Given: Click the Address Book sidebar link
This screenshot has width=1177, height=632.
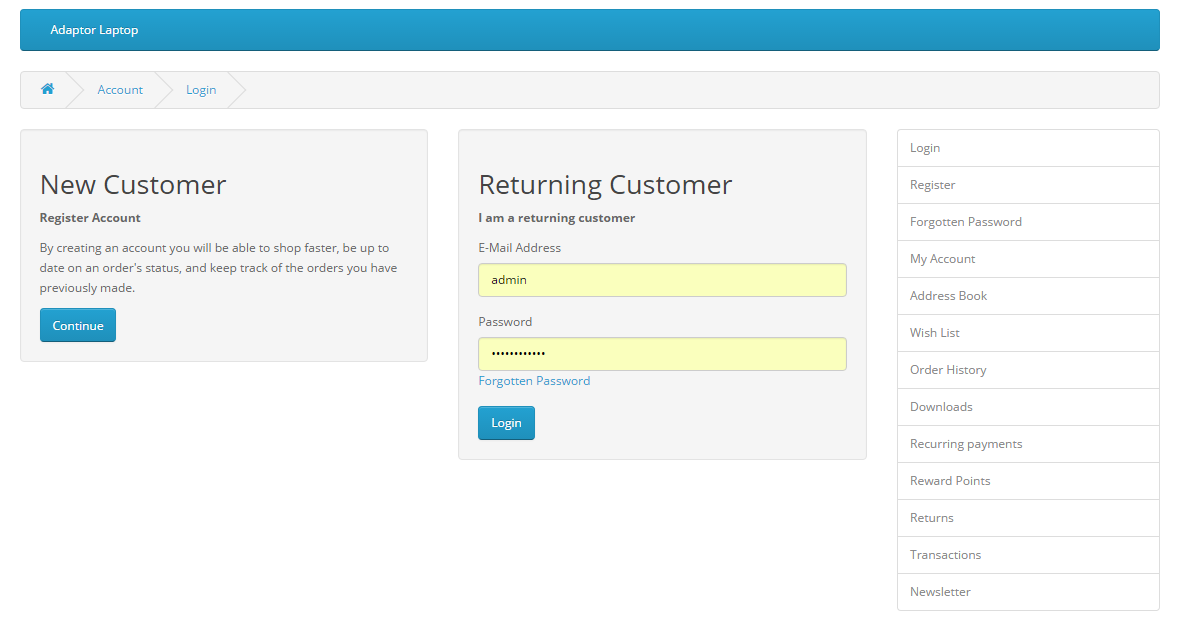Looking at the screenshot, I should point(948,295).
